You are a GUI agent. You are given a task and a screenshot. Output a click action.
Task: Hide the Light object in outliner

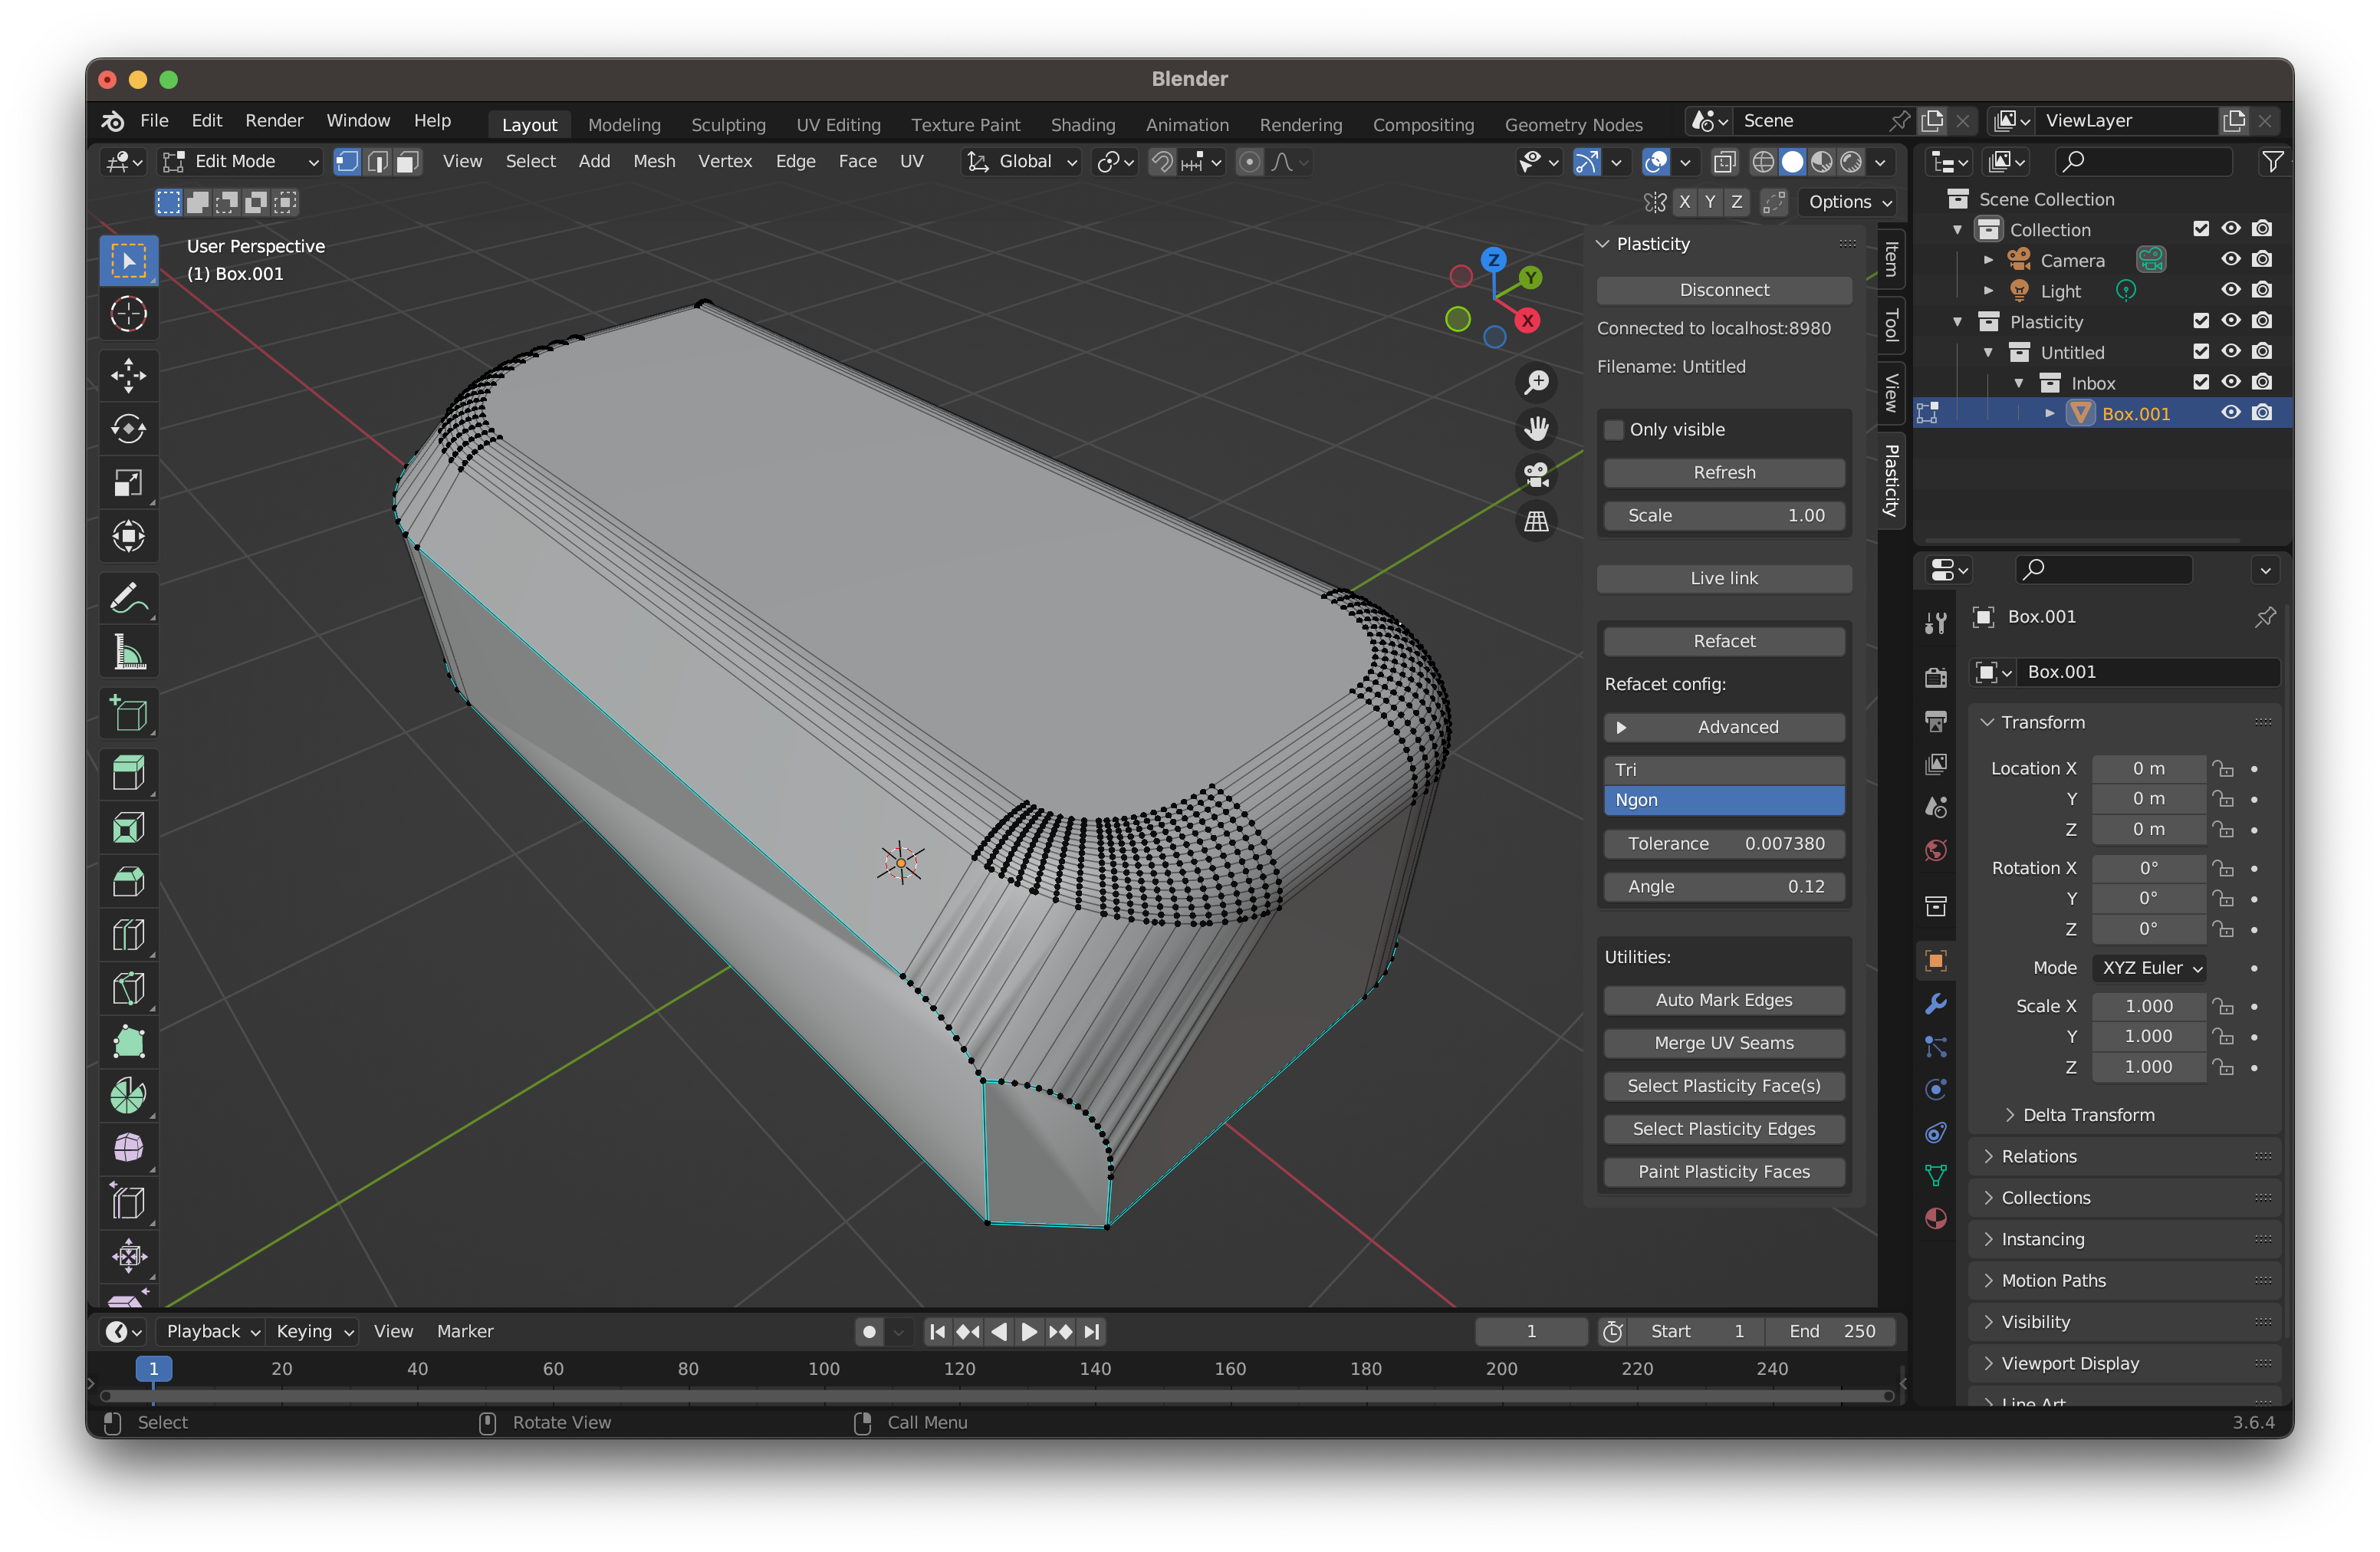(x=2231, y=291)
